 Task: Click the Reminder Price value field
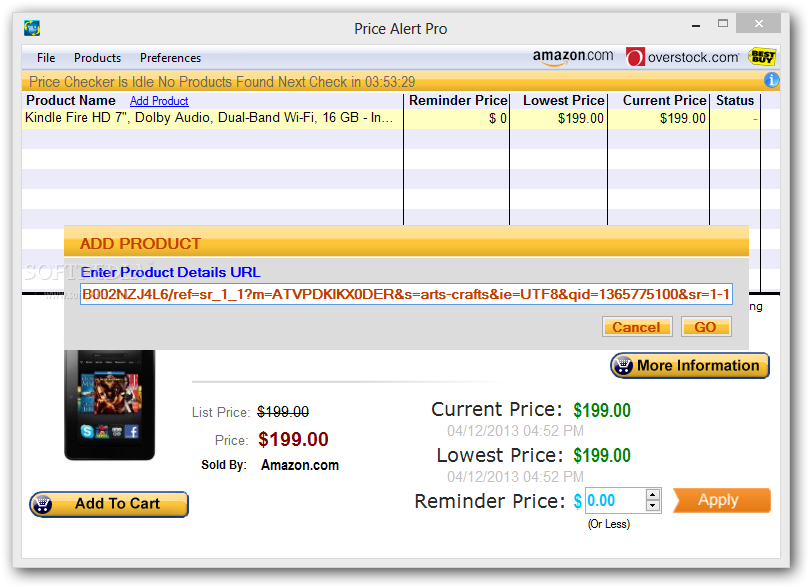coord(615,500)
